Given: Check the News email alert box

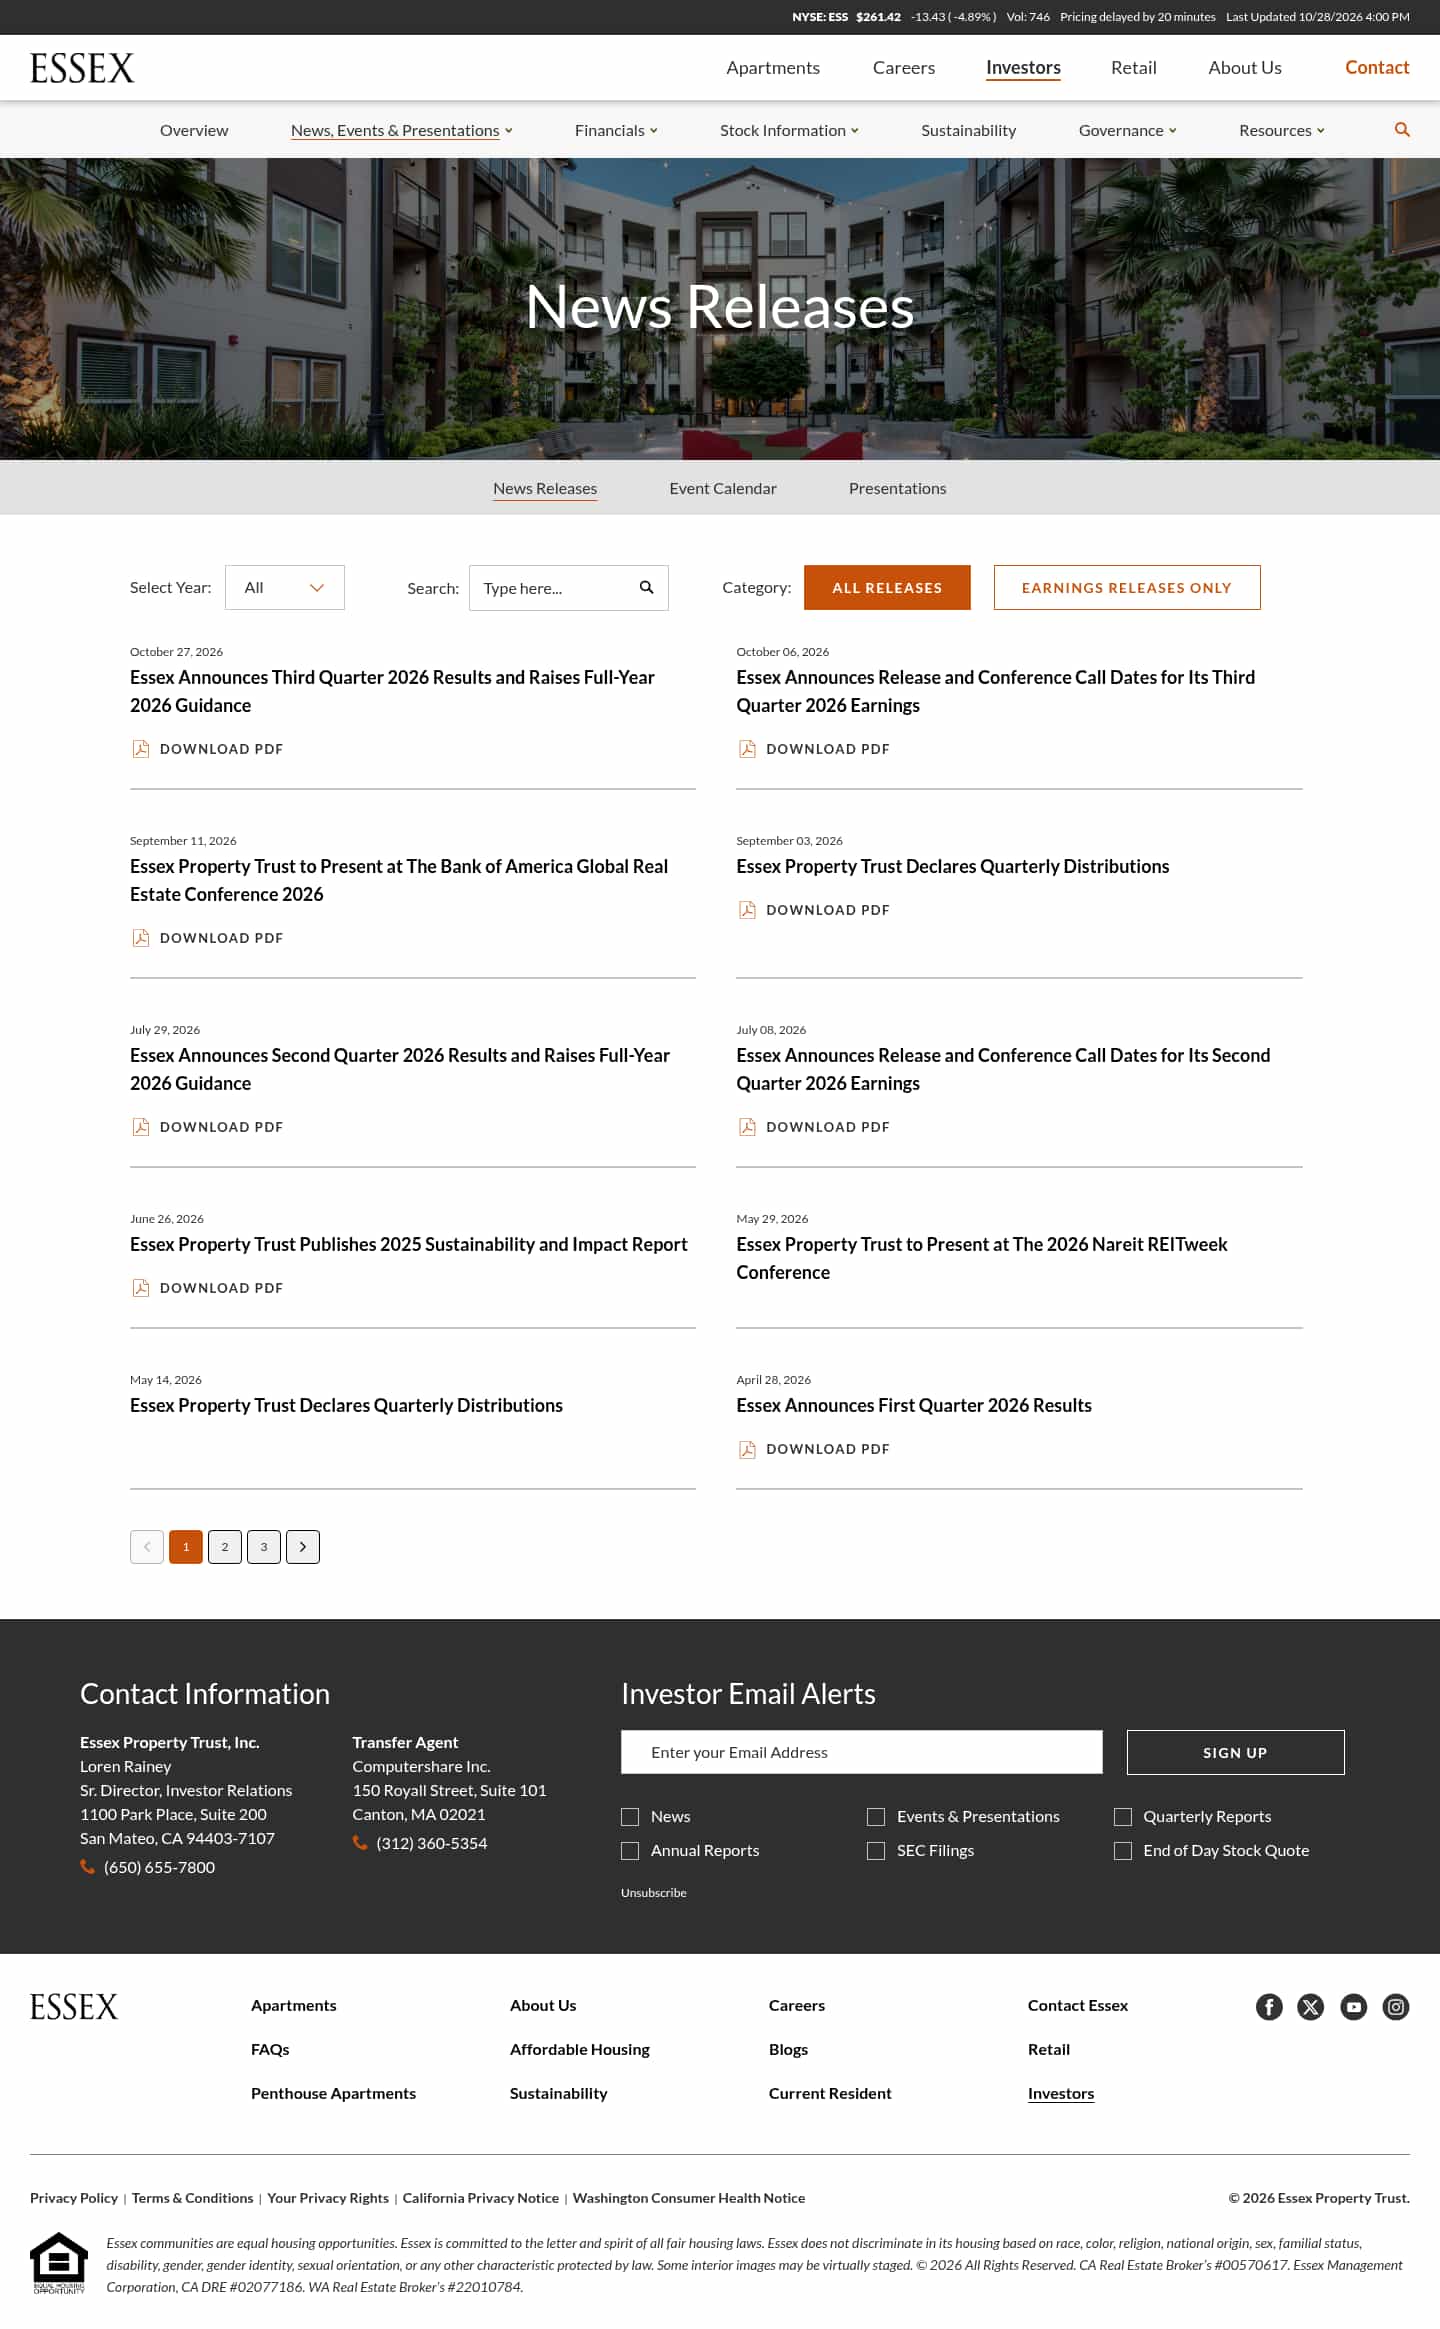Looking at the screenshot, I should (x=630, y=1817).
